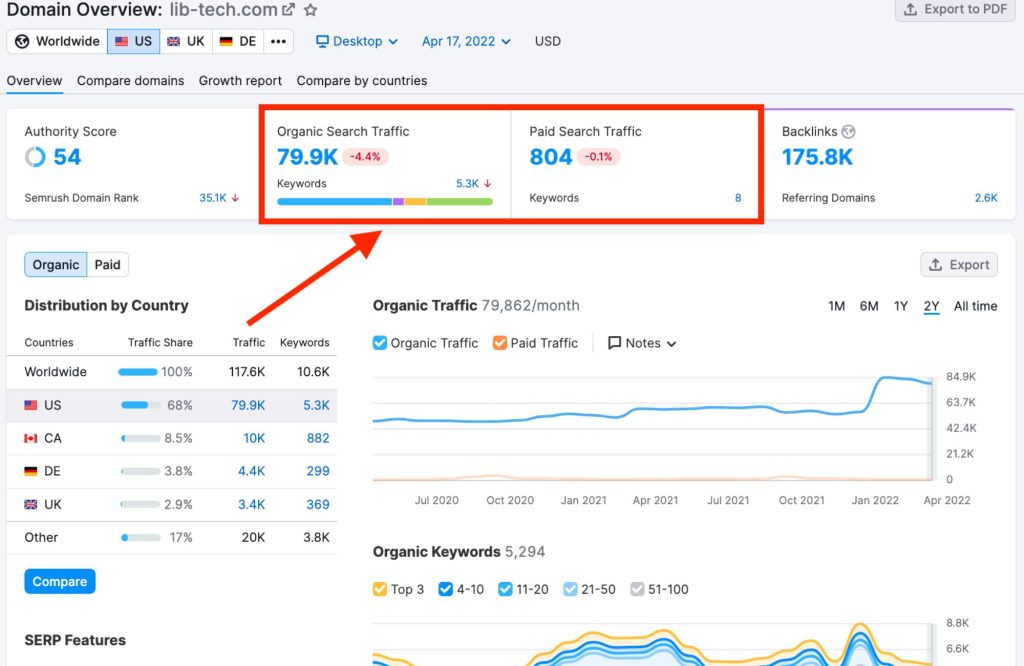Click the Notes flag icon above the chart

click(615, 343)
